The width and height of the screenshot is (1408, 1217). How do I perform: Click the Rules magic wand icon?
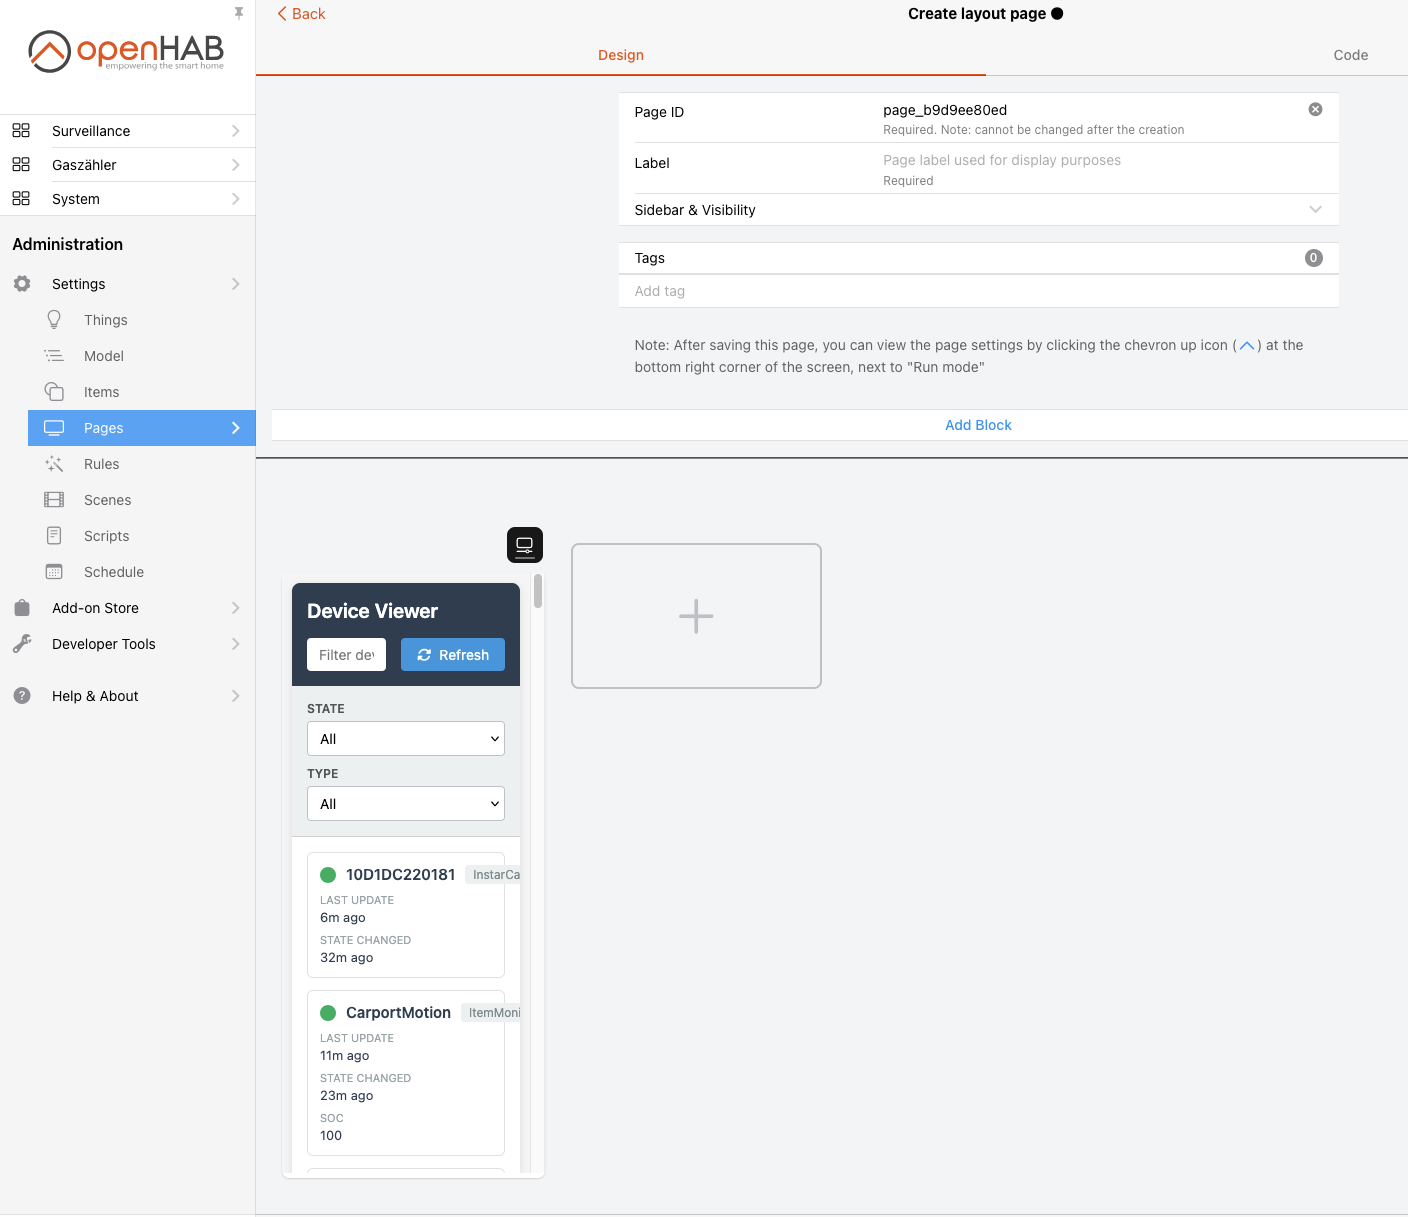tap(54, 464)
